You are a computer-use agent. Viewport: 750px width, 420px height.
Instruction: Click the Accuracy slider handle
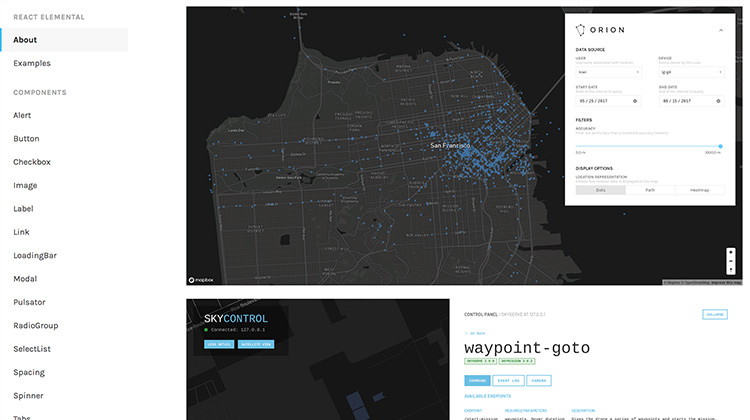pos(720,146)
